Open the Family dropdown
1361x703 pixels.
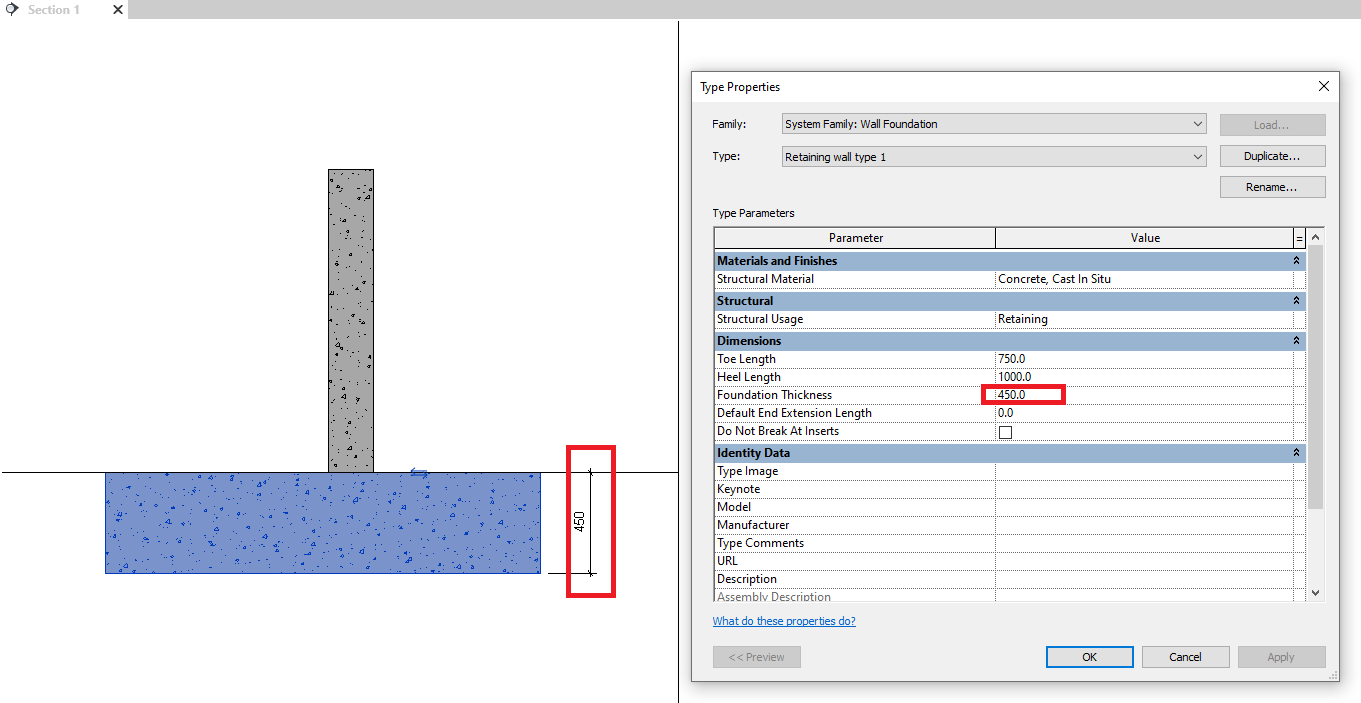[x=1198, y=123]
